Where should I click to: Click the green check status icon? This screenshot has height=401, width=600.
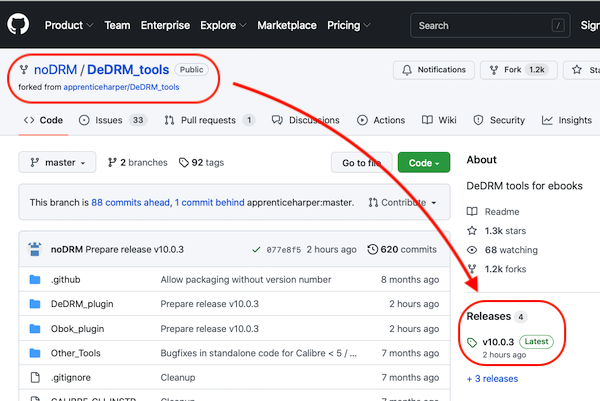(256, 250)
